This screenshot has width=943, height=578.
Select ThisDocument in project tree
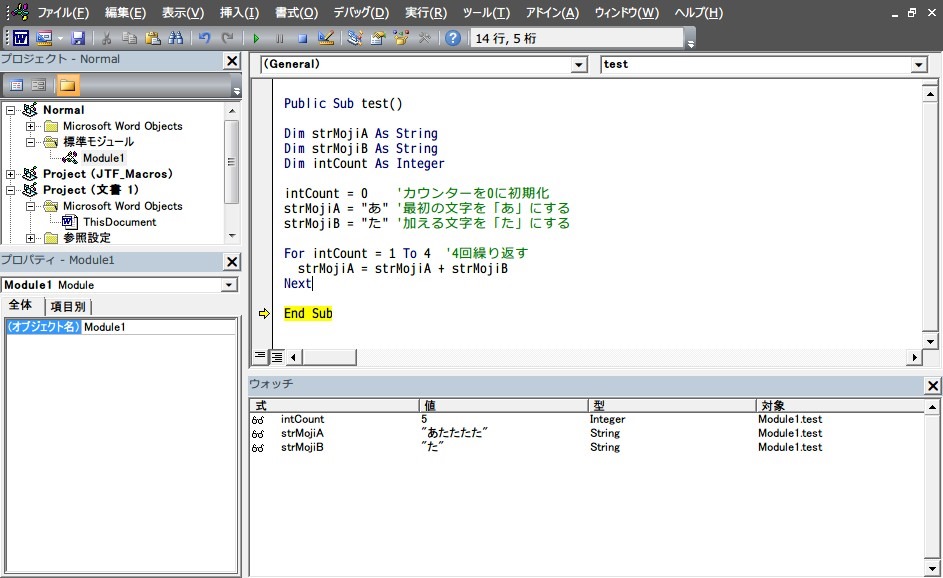tap(120, 222)
